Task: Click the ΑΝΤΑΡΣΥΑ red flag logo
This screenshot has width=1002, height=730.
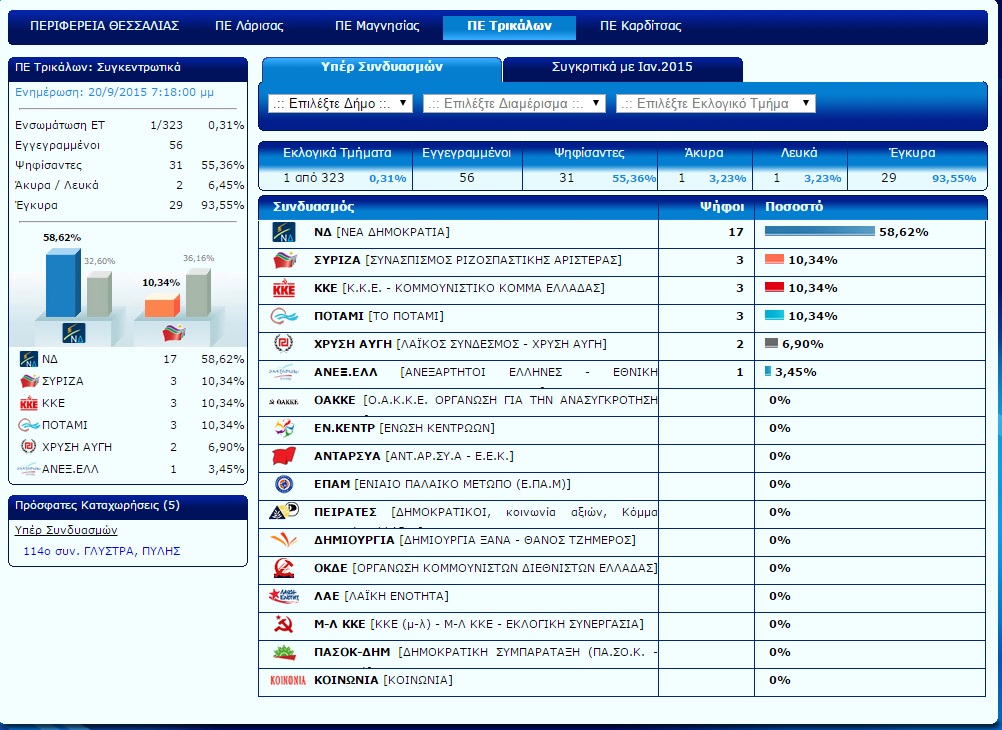Action: [284, 456]
